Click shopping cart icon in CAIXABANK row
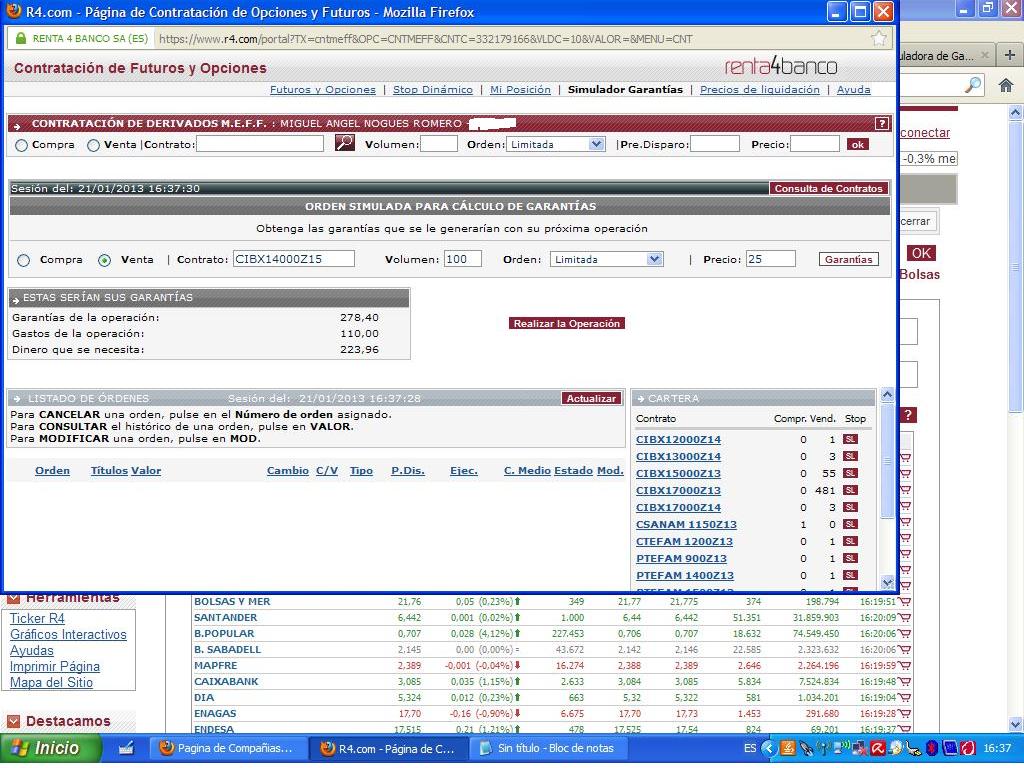 904,682
